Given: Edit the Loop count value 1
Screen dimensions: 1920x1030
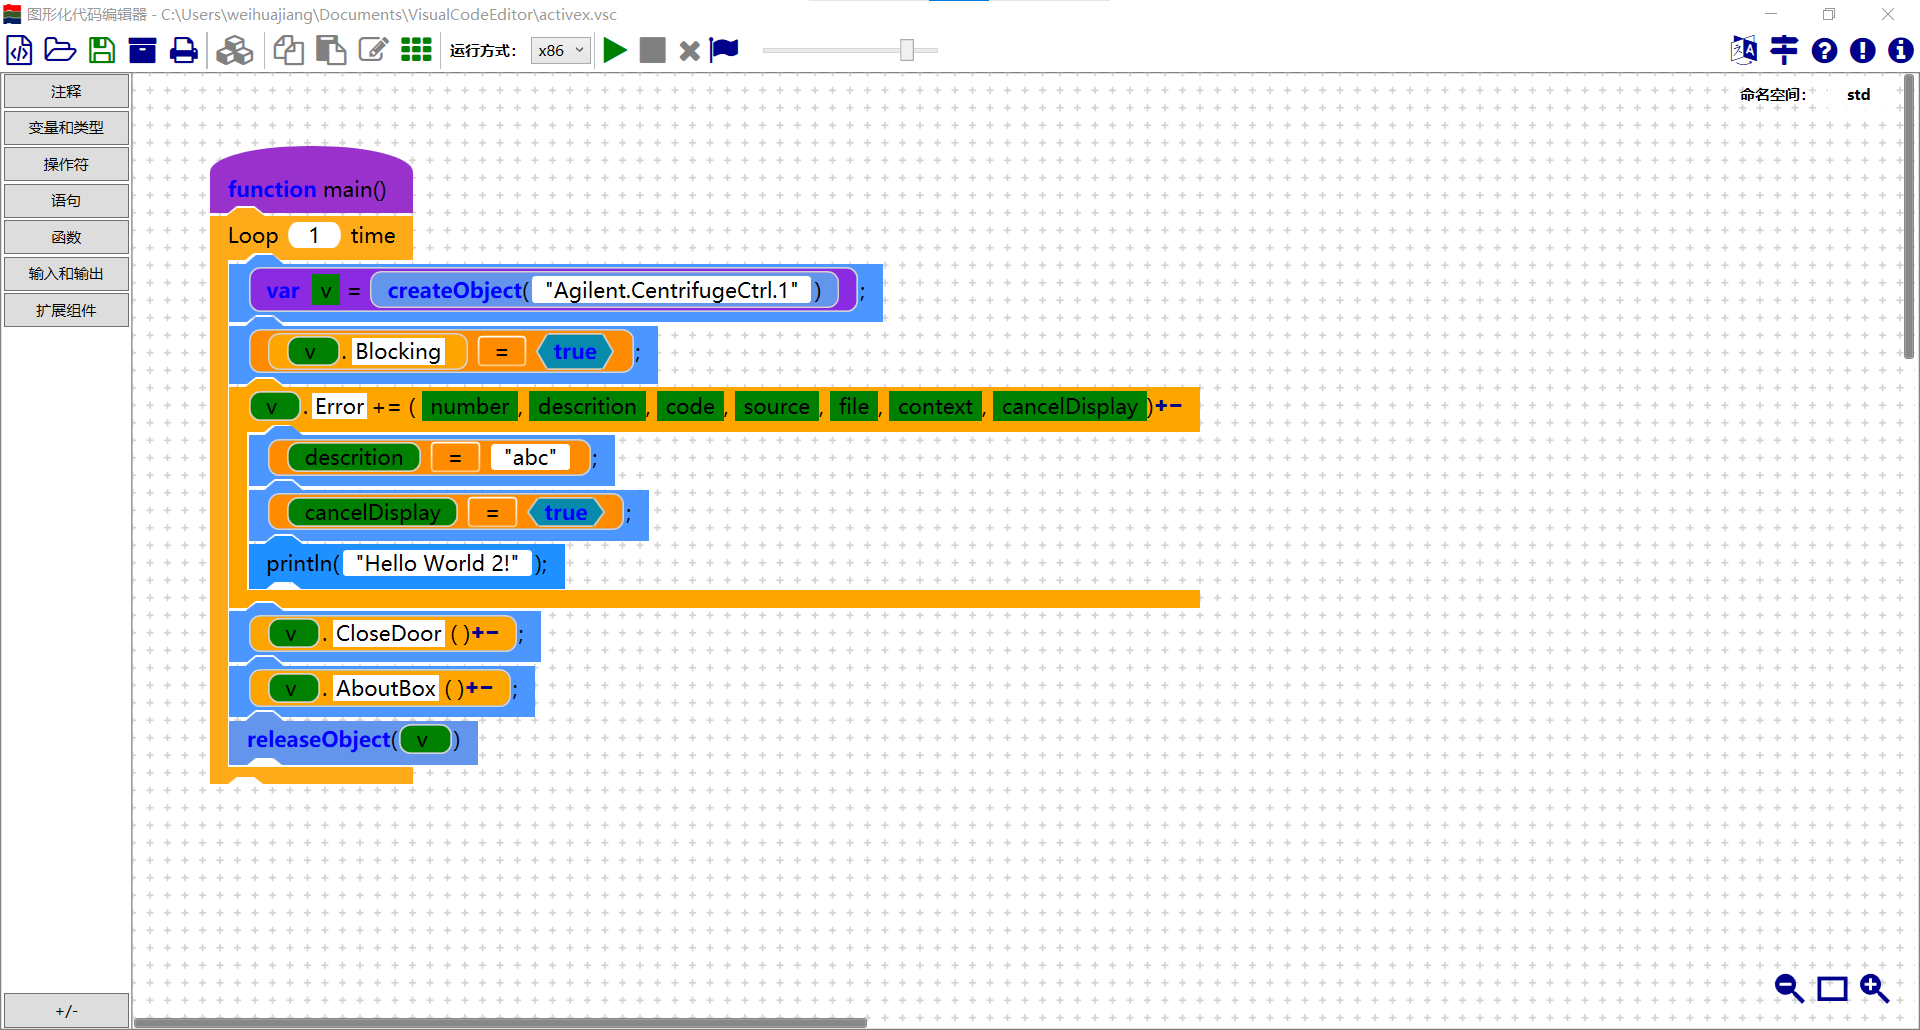Looking at the screenshot, I should point(314,235).
